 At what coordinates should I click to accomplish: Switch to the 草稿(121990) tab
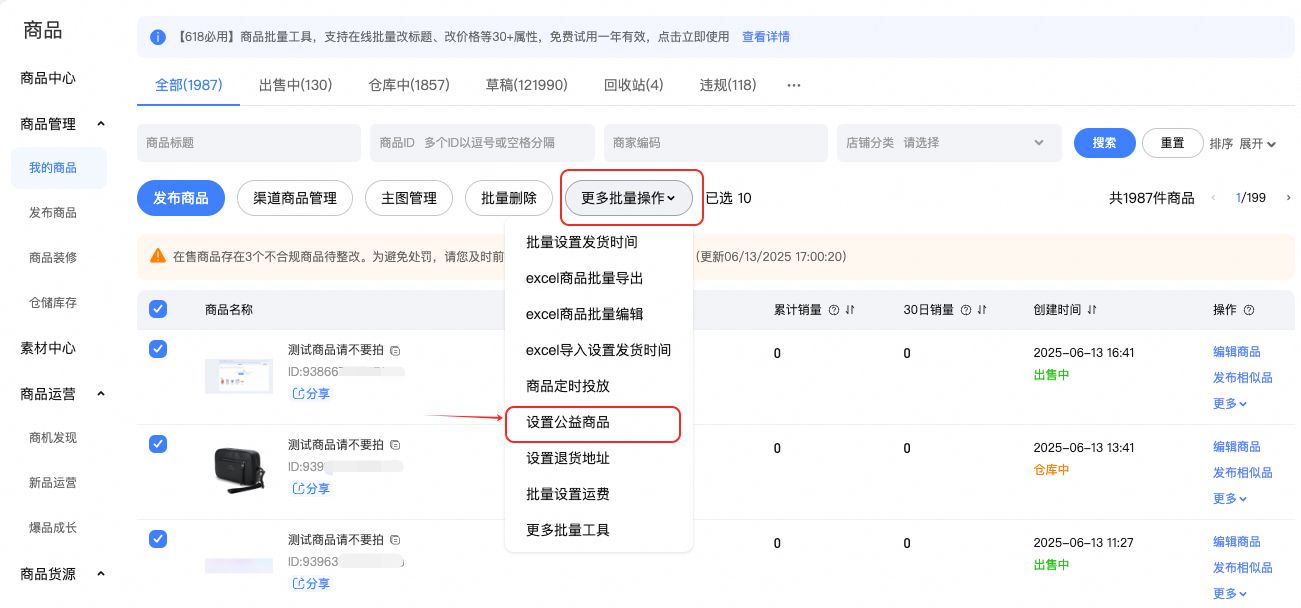coord(526,85)
